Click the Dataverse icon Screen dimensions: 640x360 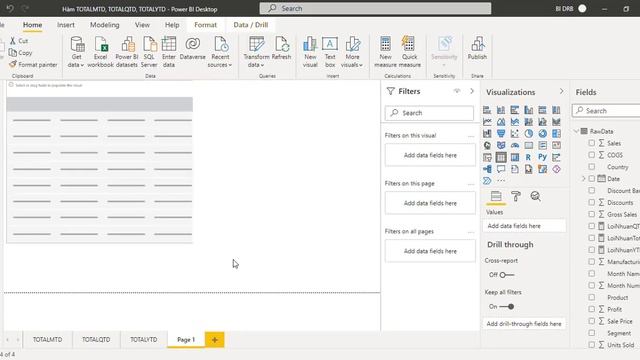pos(193,49)
